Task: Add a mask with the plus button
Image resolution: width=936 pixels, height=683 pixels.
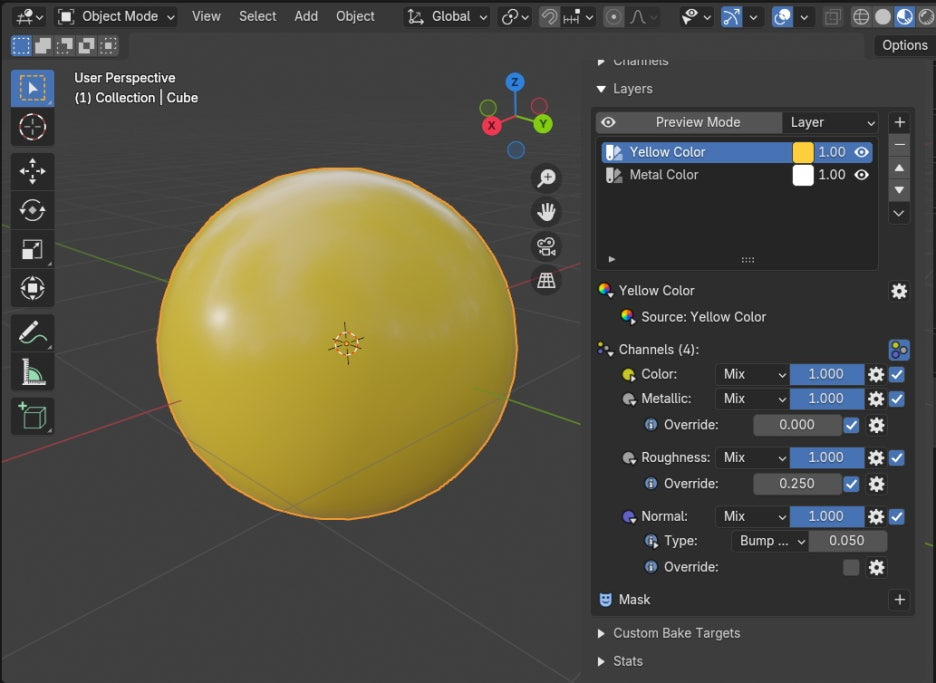Action: [x=900, y=599]
